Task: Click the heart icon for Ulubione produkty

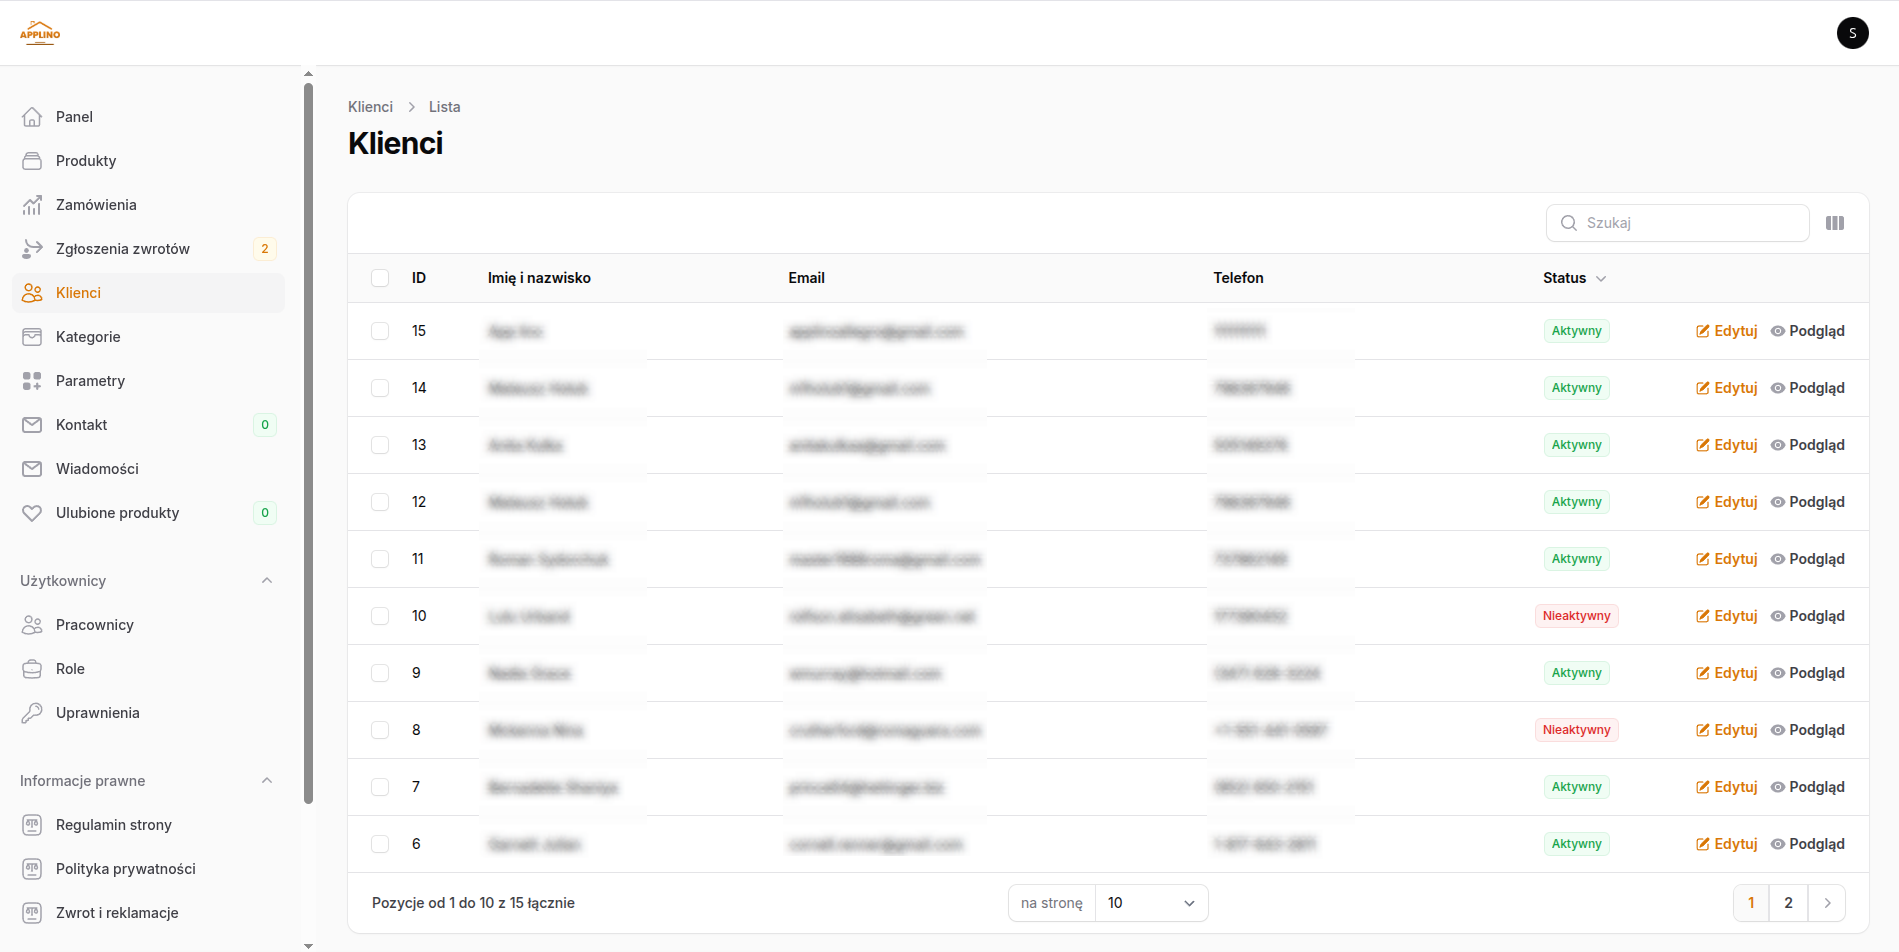Action: pyautogui.click(x=32, y=513)
